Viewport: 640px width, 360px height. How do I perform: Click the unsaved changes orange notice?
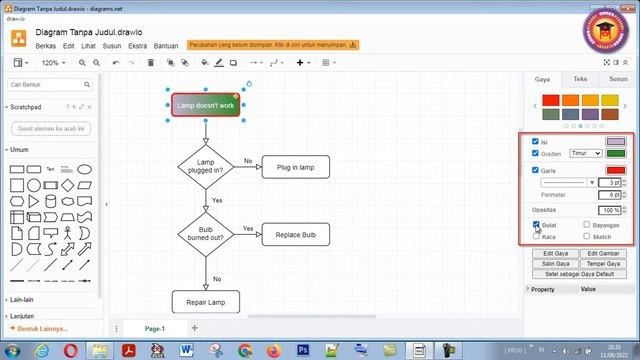(273, 45)
